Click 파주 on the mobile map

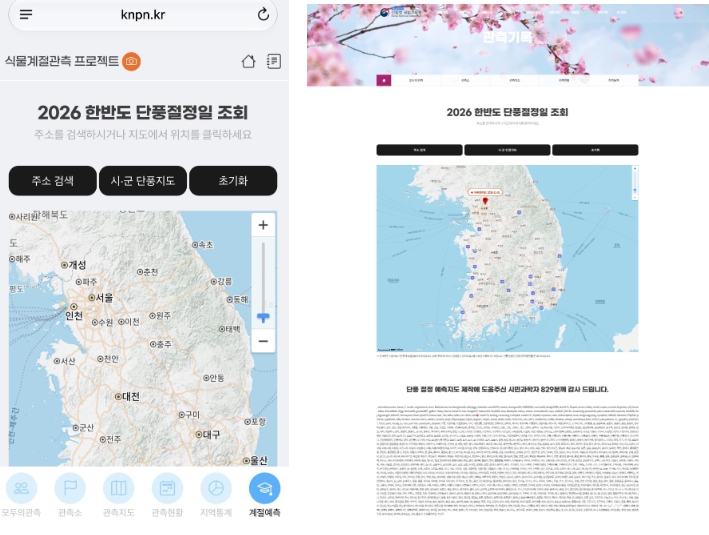click(86, 282)
